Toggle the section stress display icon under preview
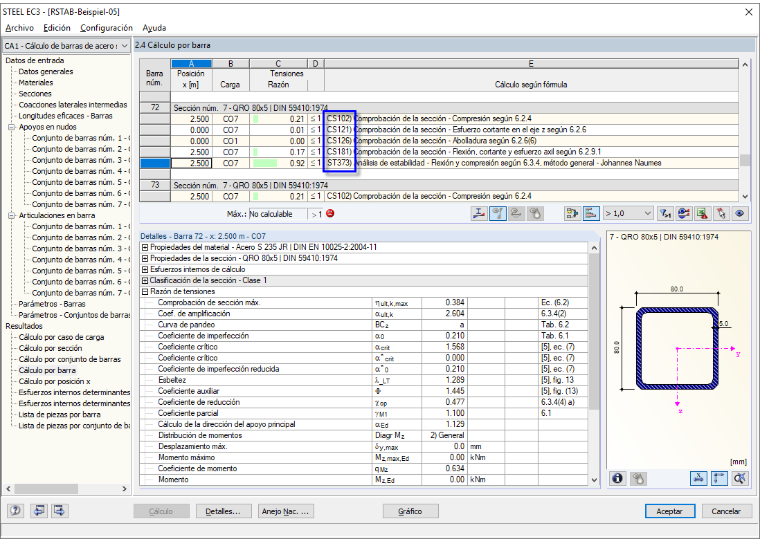760x542 pixels. [x=698, y=478]
